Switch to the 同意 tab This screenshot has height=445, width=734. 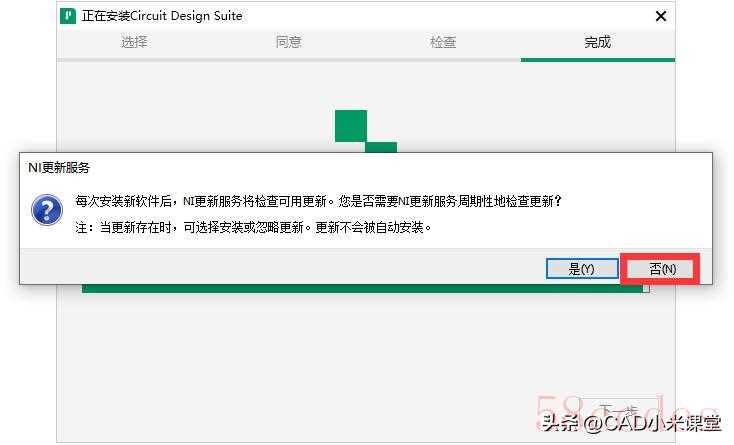(288, 43)
